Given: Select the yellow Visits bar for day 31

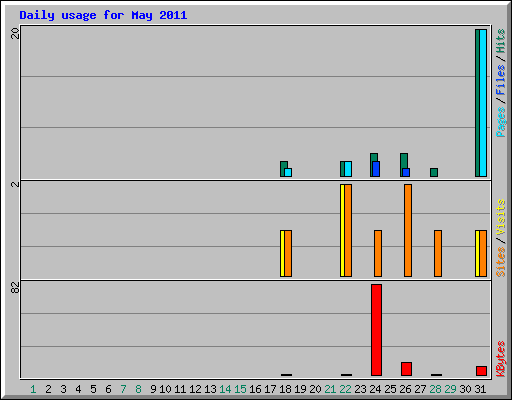Looking at the screenshot, I should point(477,253).
